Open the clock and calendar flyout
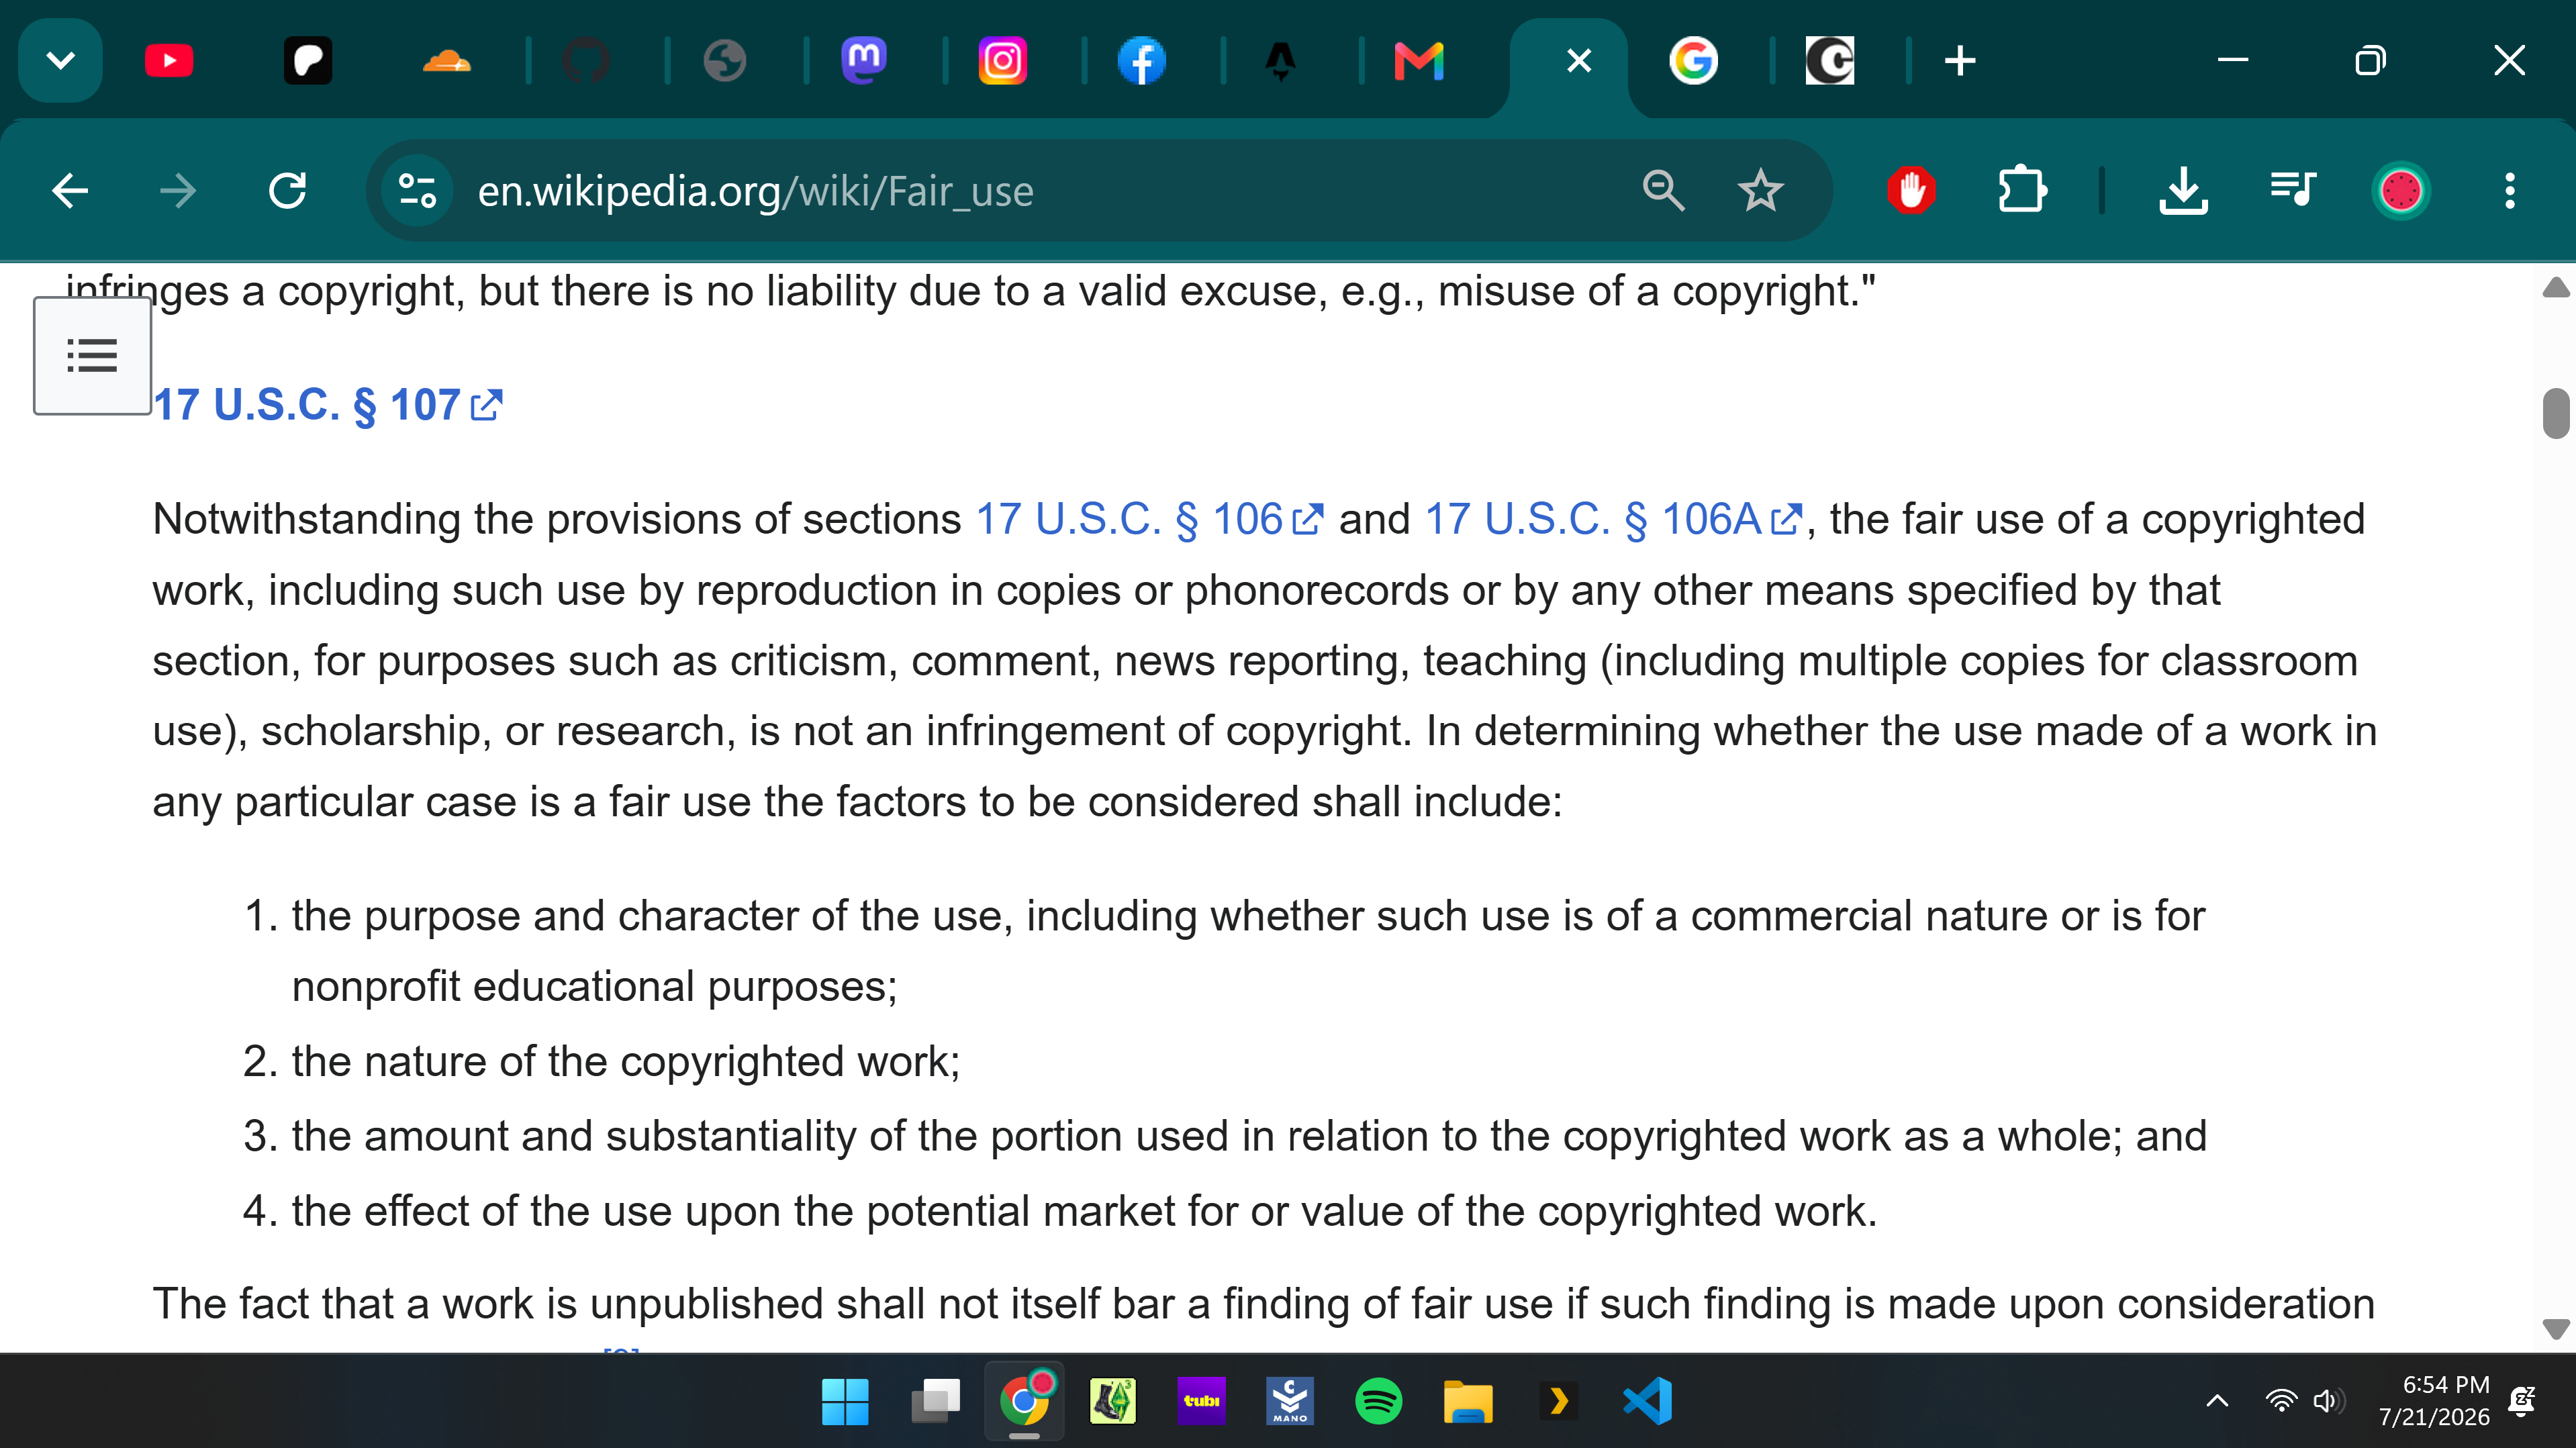The height and width of the screenshot is (1448, 2576). [x=2435, y=1401]
